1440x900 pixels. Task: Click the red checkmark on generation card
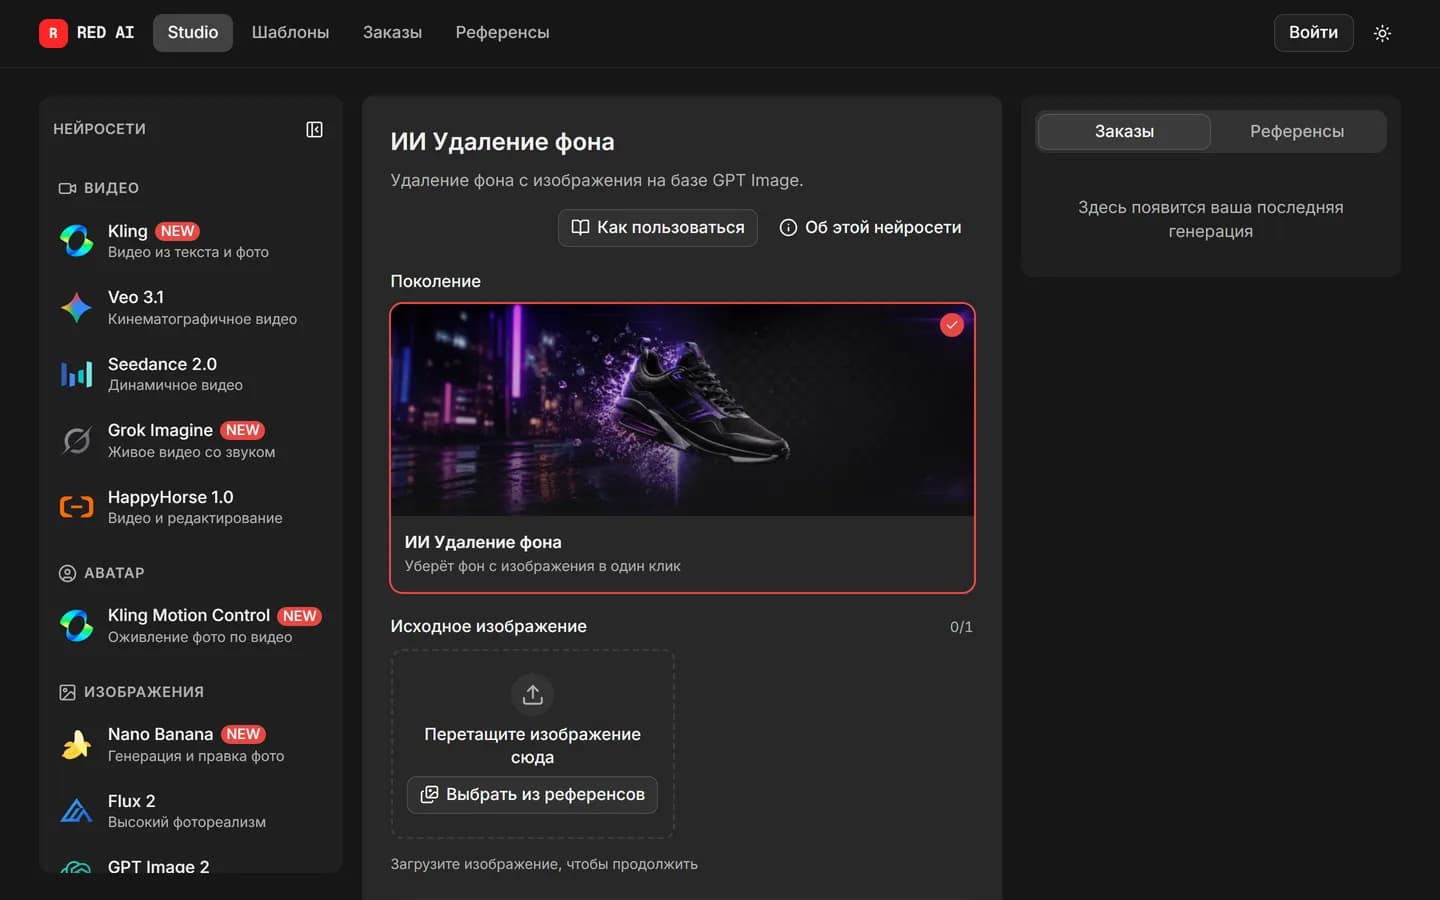[x=952, y=325]
